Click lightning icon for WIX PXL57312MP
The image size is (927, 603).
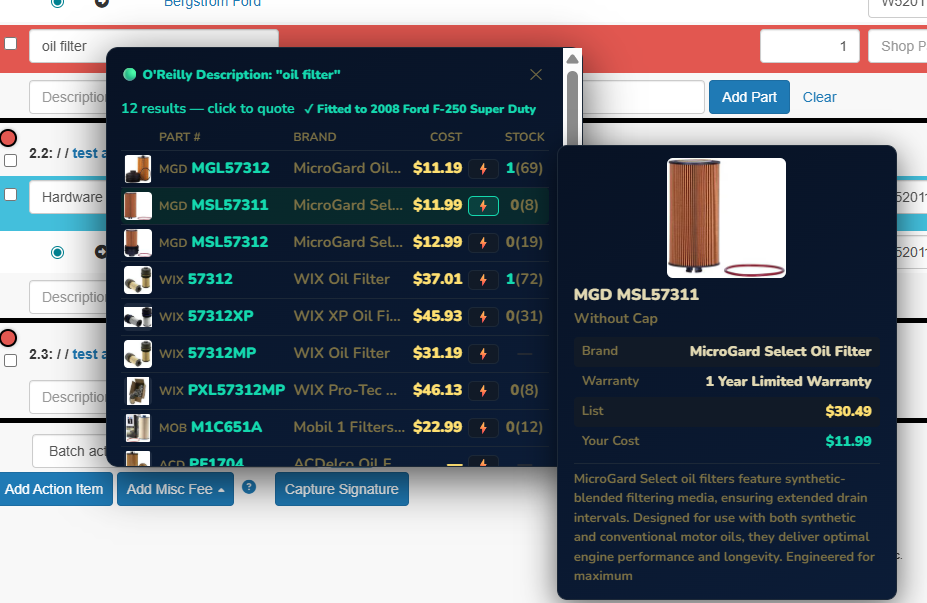pos(483,390)
